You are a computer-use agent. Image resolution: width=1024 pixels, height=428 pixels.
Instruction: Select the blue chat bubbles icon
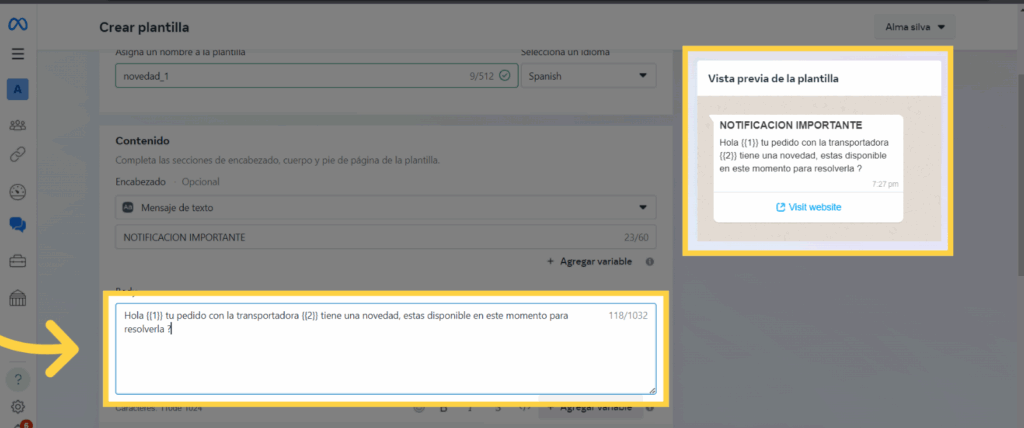coord(18,226)
